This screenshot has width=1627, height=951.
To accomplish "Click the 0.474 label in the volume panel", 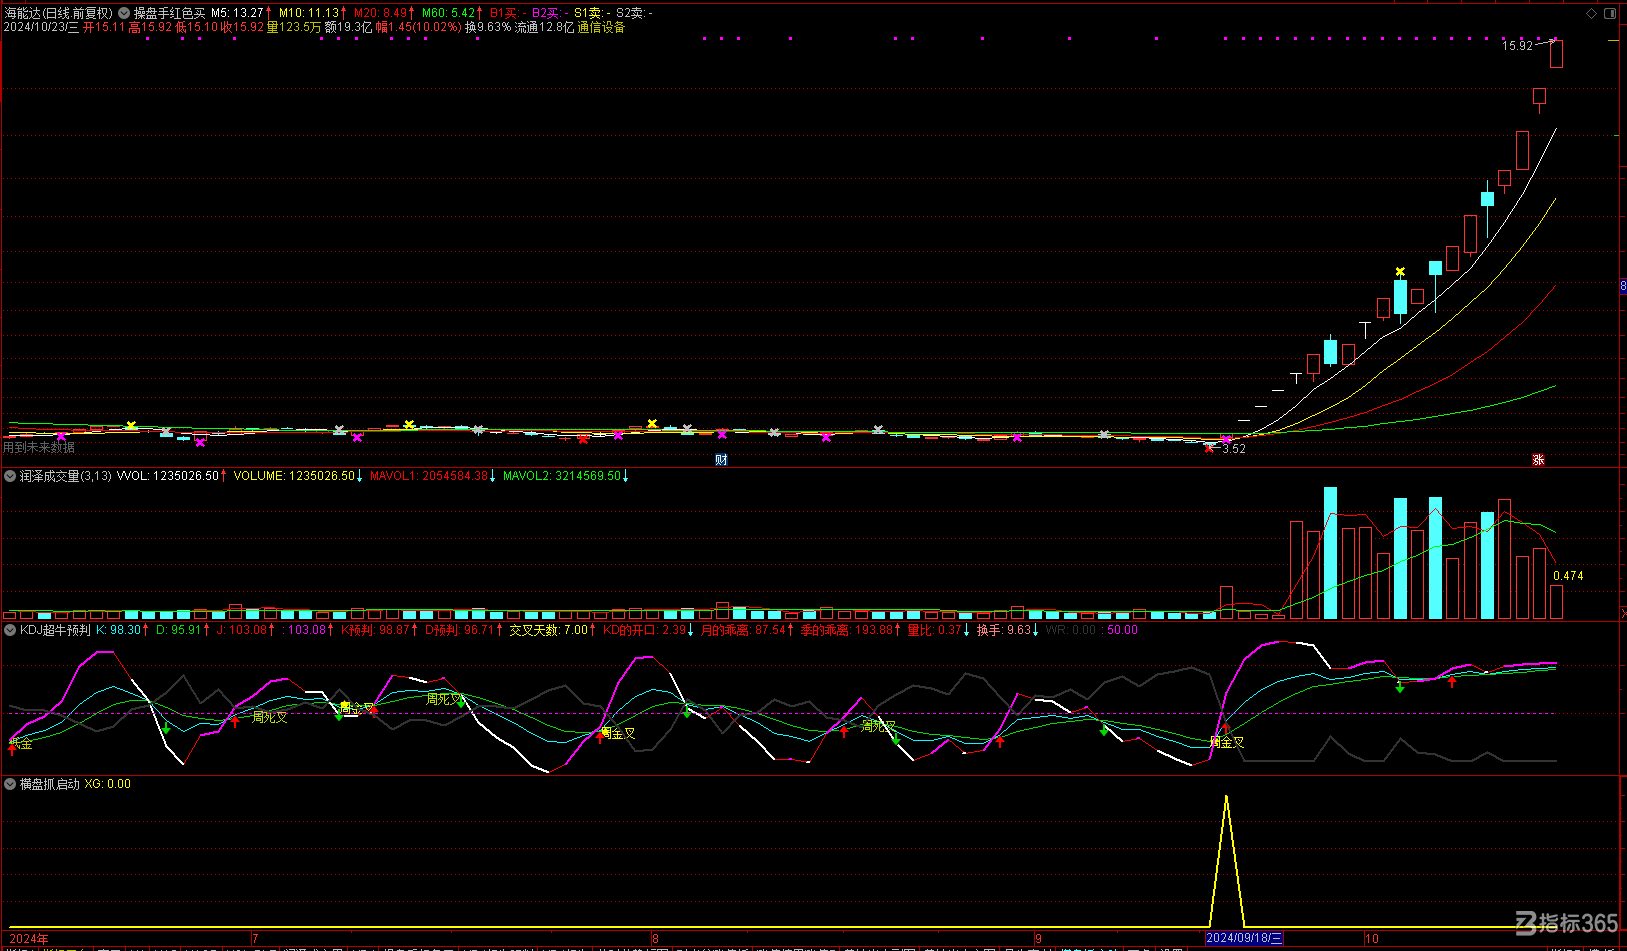I will coord(1568,576).
